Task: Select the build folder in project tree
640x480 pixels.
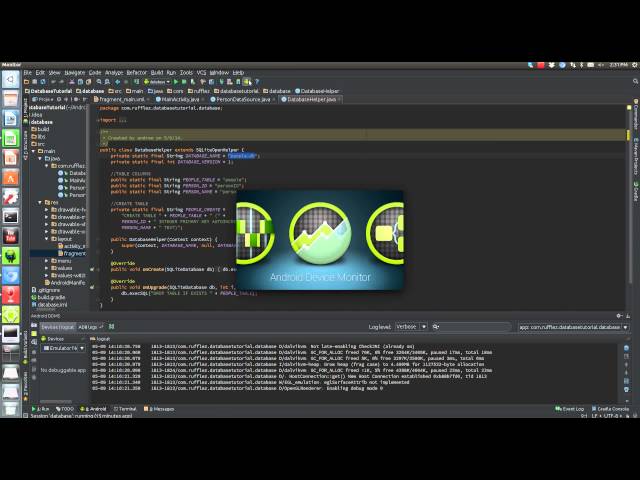Action: tap(40, 129)
